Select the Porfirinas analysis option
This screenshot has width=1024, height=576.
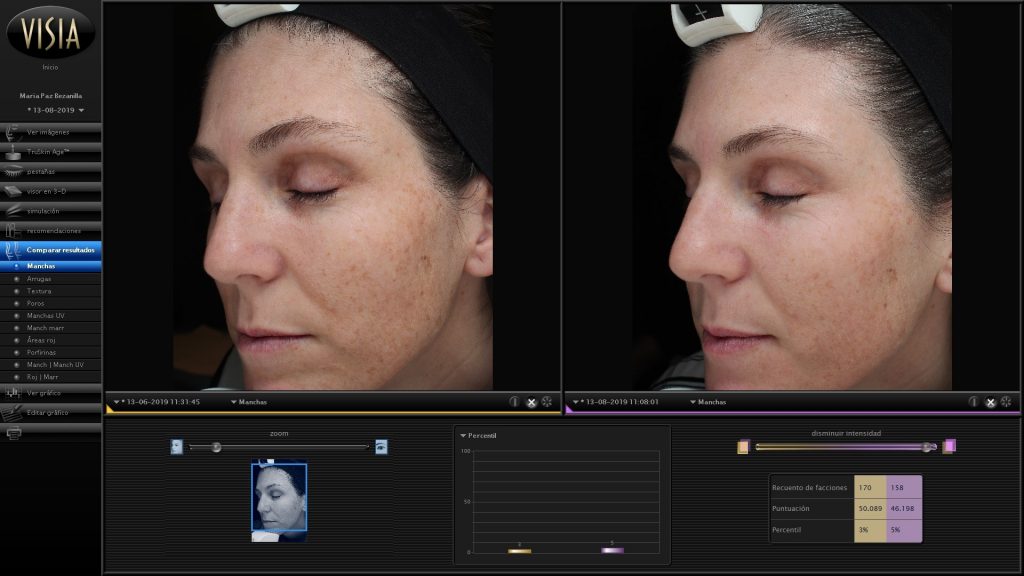tap(42, 352)
